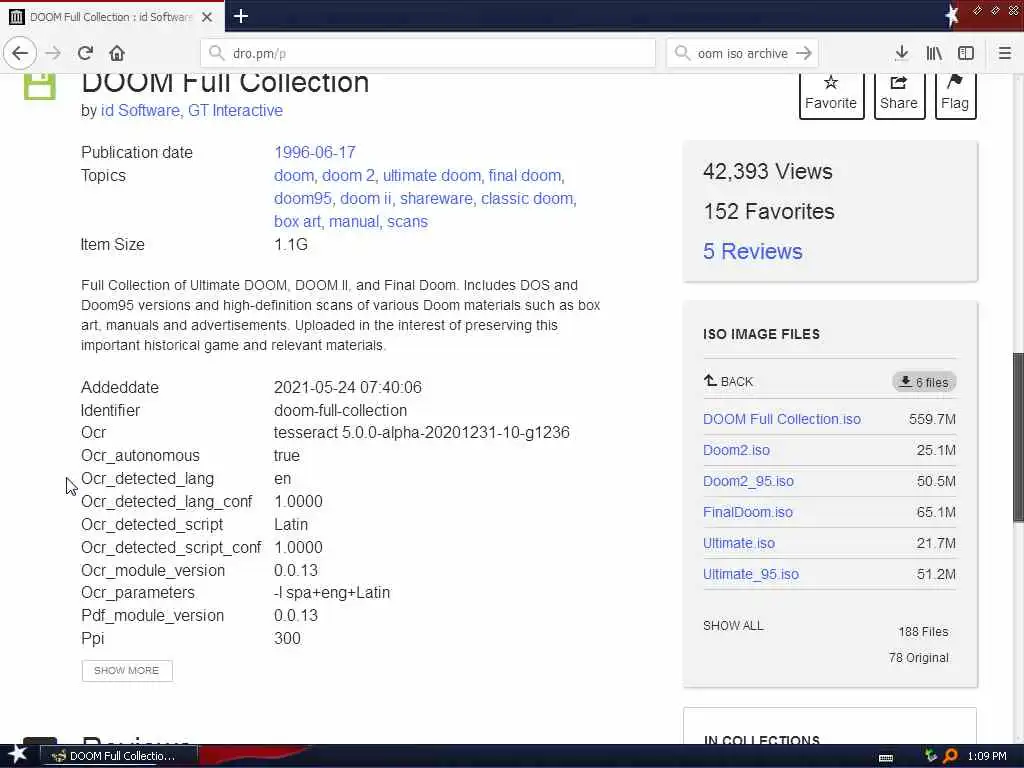Download Doom2.iso file
The image size is (1024, 768).
[736, 450]
